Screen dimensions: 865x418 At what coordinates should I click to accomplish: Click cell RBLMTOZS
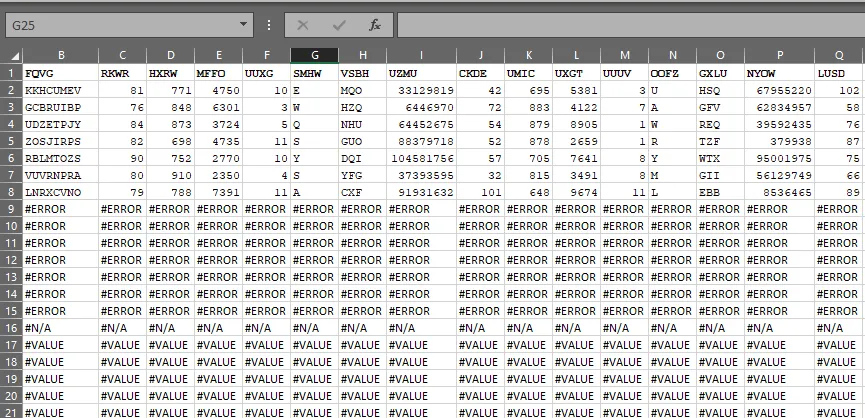coord(61,159)
